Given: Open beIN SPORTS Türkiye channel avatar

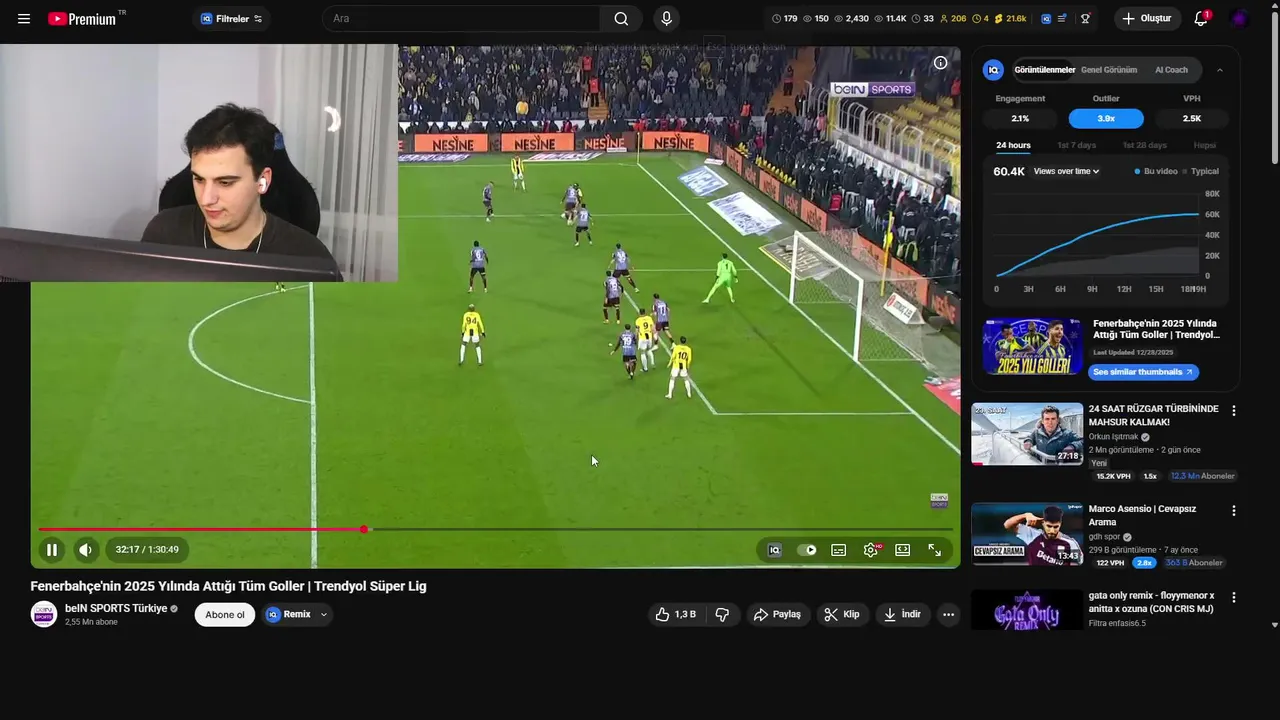Looking at the screenshot, I should click(44, 614).
